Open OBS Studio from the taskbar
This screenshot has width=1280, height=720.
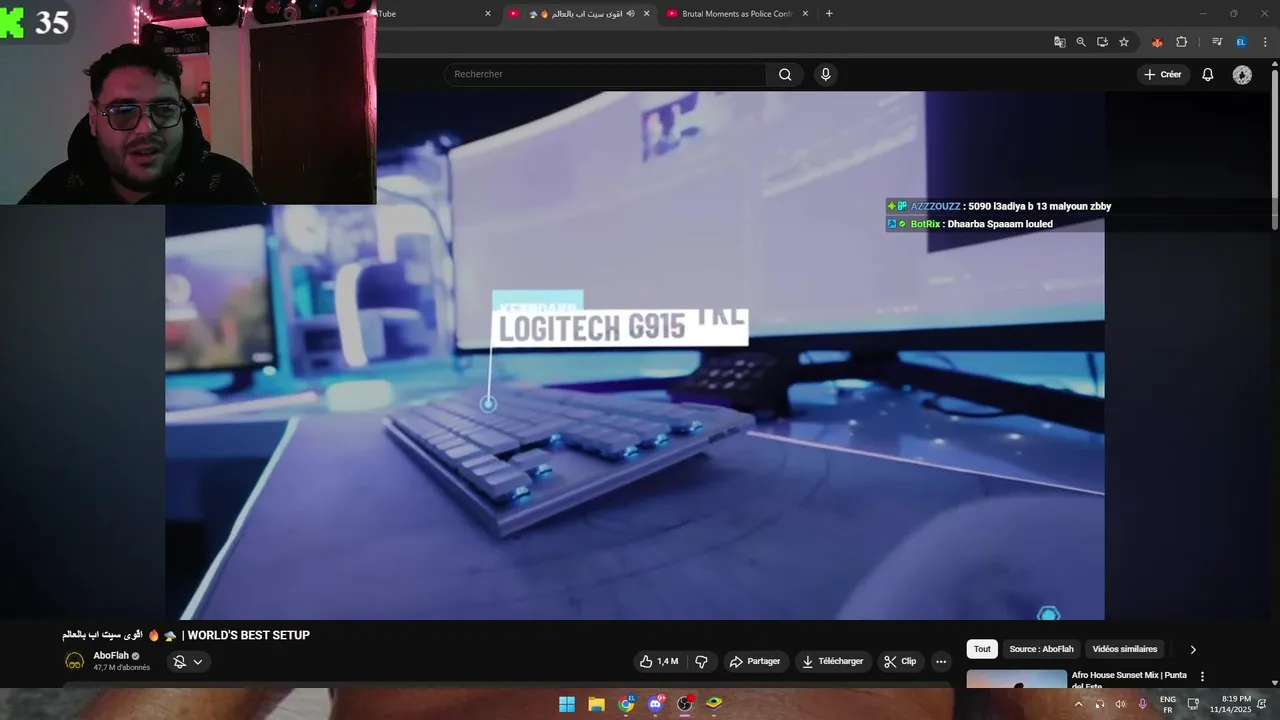click(x=685, y=704)
